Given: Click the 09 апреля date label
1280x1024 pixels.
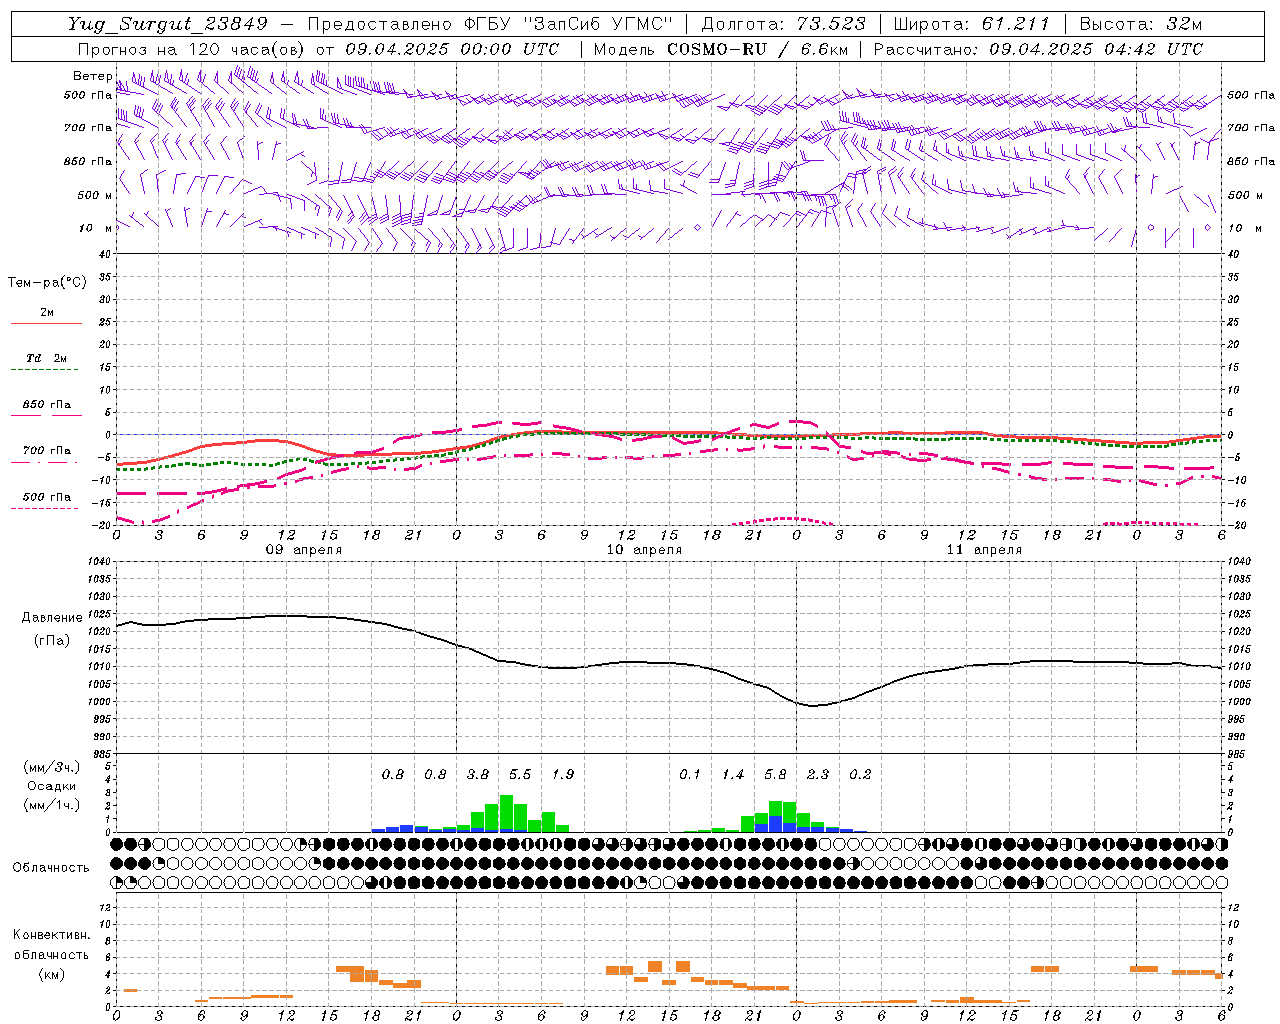Looking at the screenshot, I should point(303,550).
